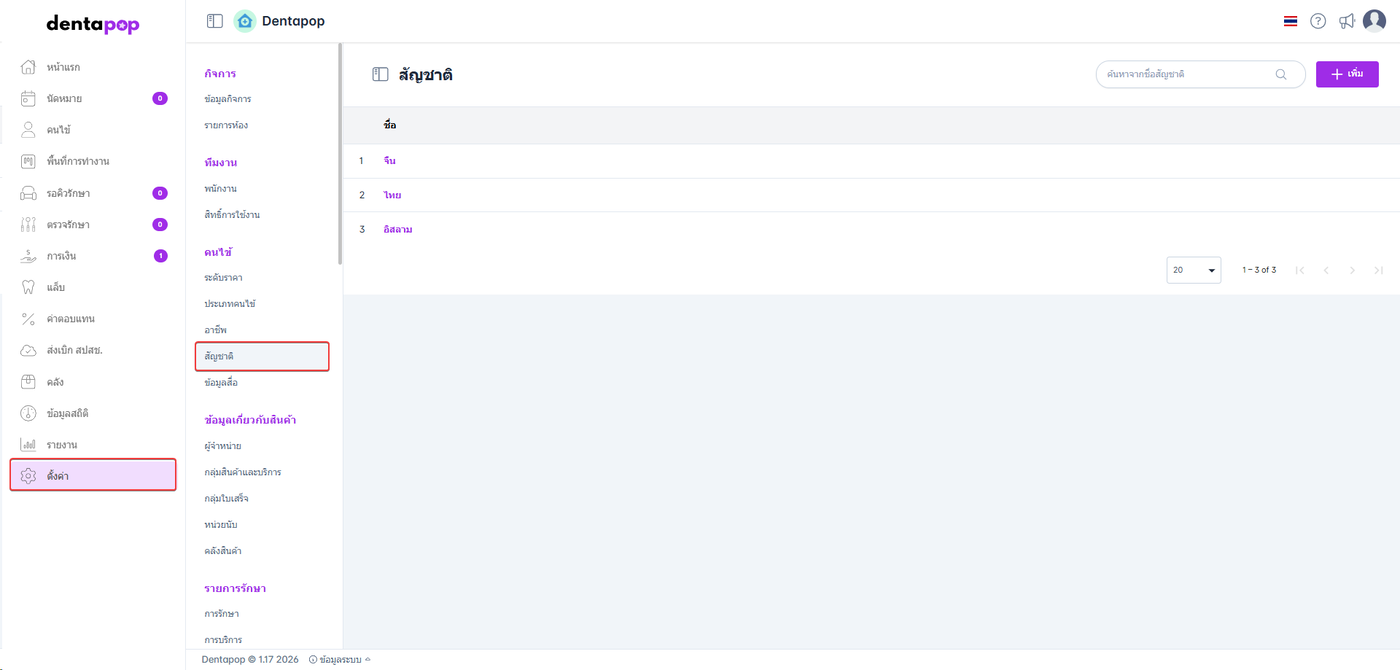Open the หน้าแรก home icon in sidebar

pyautogui.click(x=29, y=67)
